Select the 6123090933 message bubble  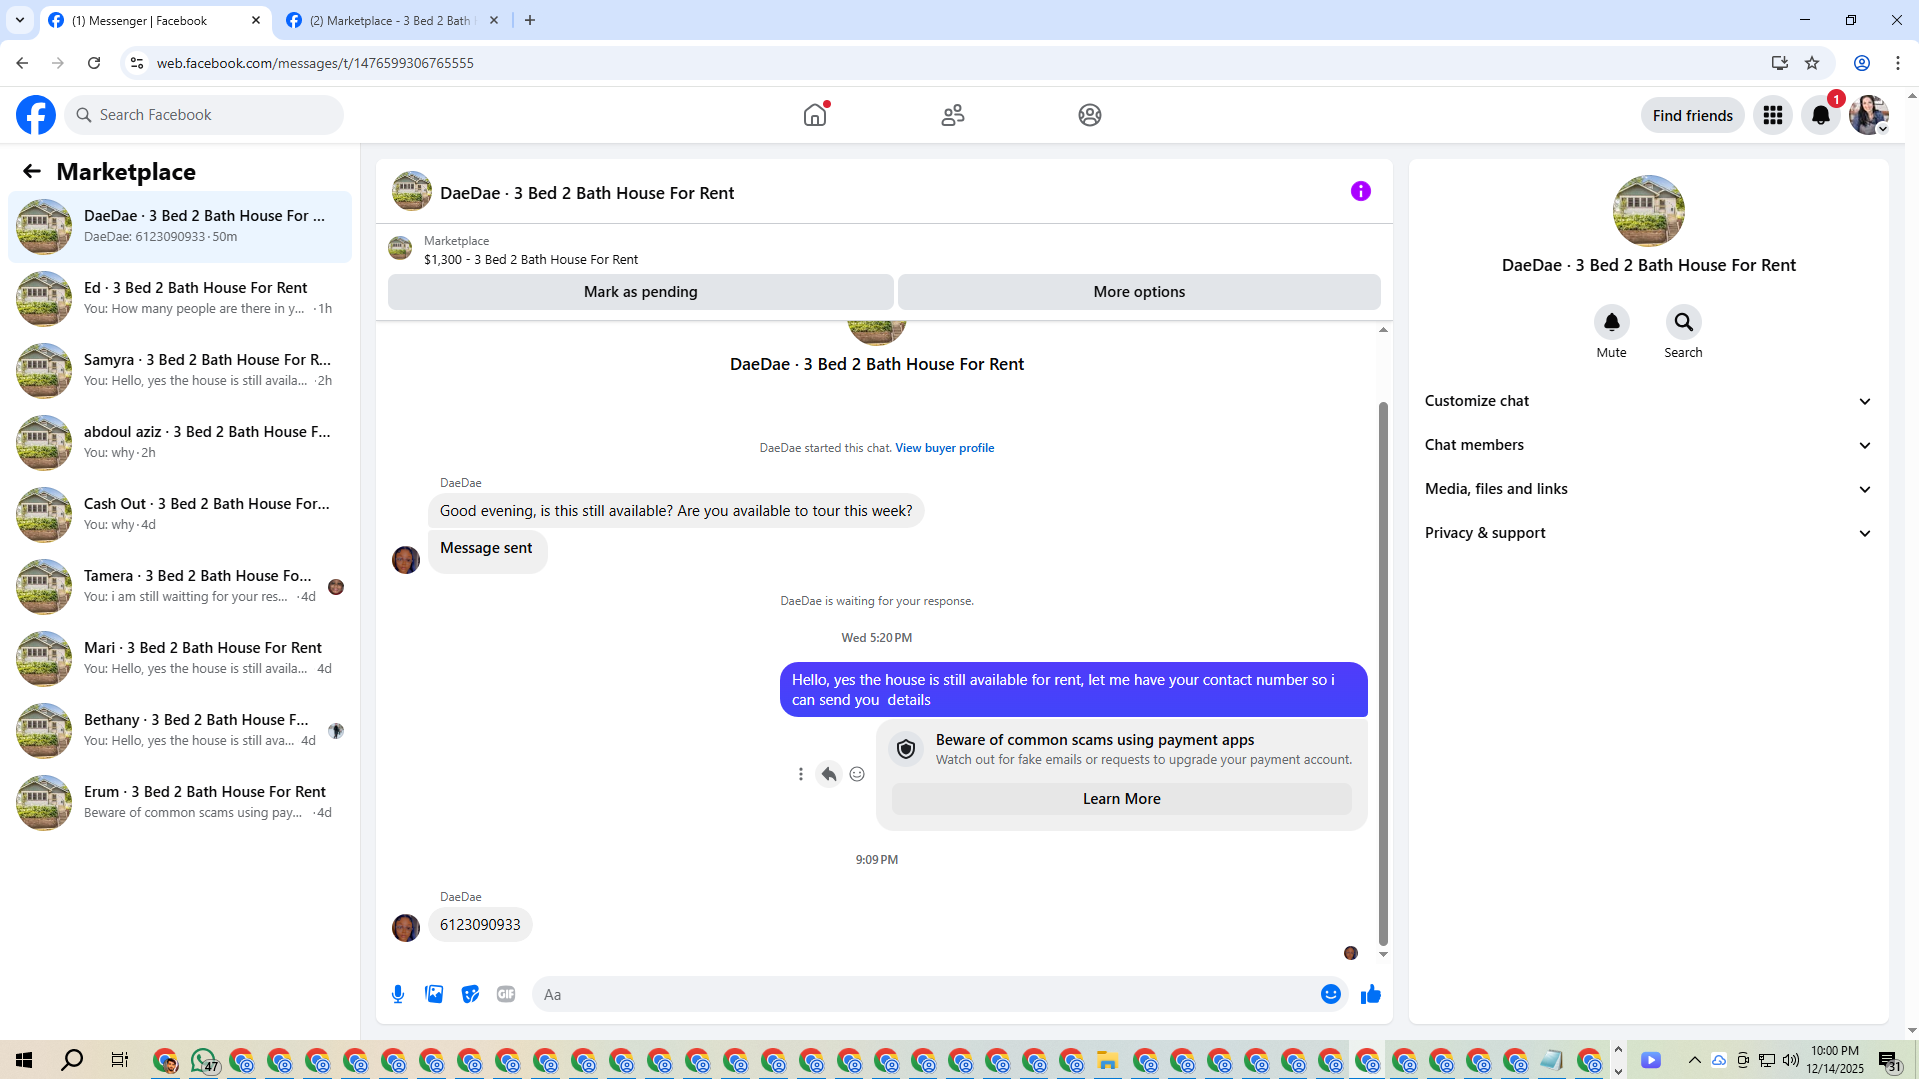[480, 925]
